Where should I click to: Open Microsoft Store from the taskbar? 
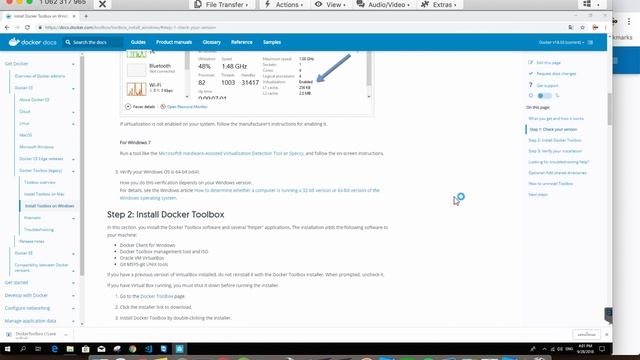click(86, 349)
